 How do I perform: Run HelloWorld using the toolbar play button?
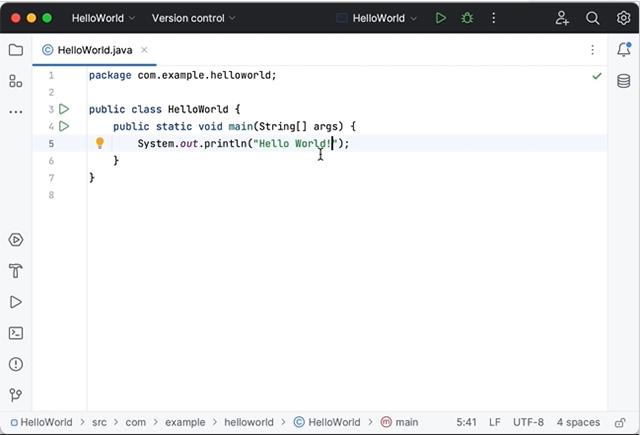tap(440, 18)
